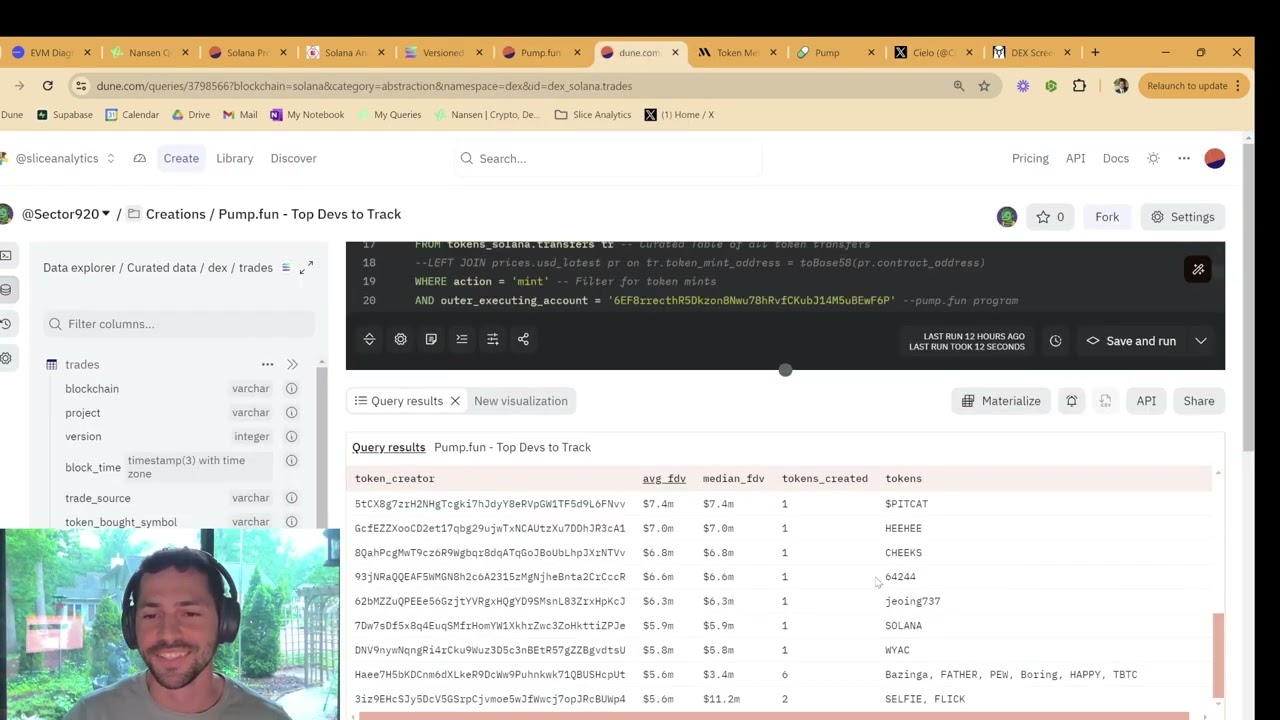This screenshot has height=720, width=1280.
Task: Click the collapse/expand editor arrows icon
Action: [369, 339]
